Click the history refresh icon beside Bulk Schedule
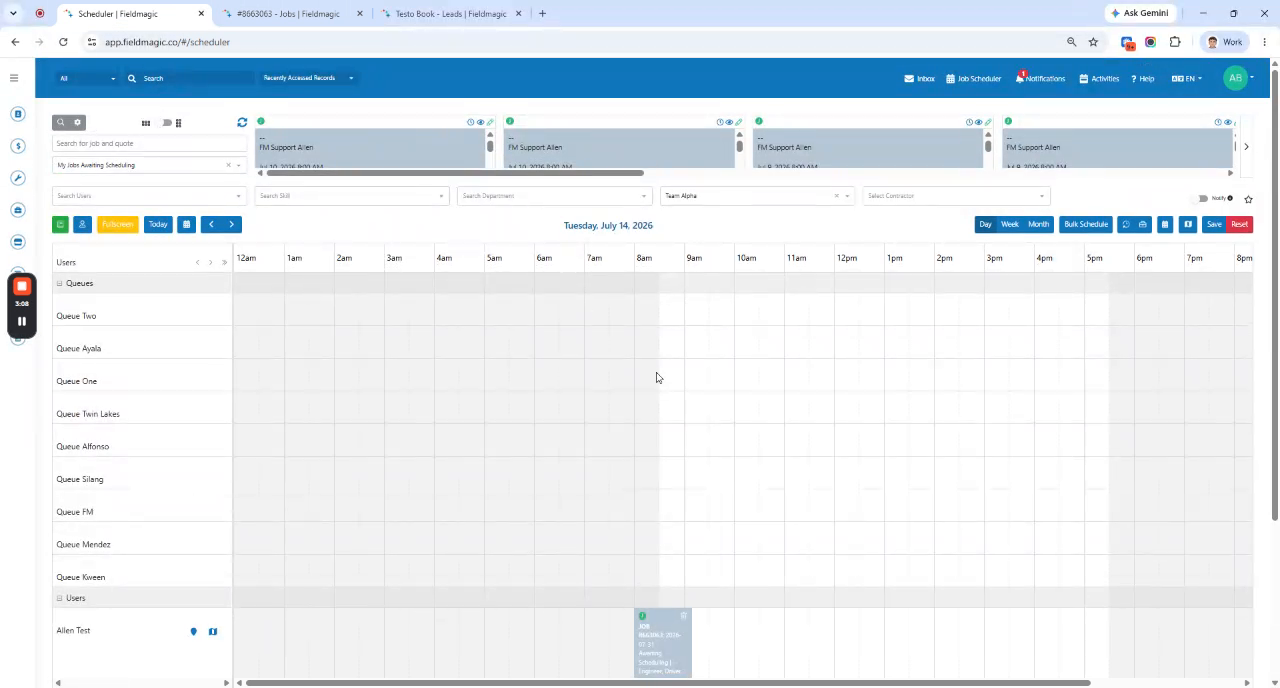Image resolution: width=1280 pixels, height=688 pixels. (x=1126, y=224)
